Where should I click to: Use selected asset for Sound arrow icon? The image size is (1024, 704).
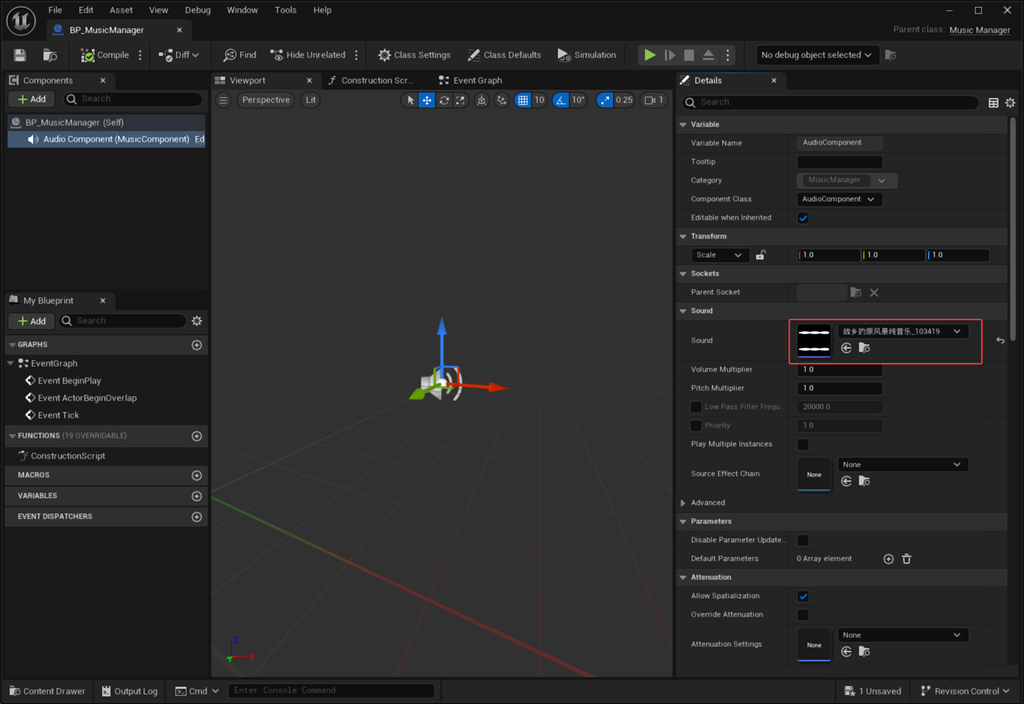[846, 348]
